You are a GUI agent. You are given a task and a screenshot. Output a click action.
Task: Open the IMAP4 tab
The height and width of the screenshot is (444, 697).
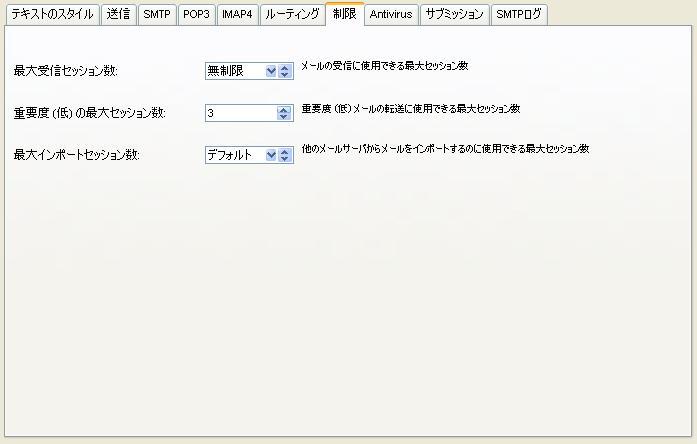coord(238,15)
